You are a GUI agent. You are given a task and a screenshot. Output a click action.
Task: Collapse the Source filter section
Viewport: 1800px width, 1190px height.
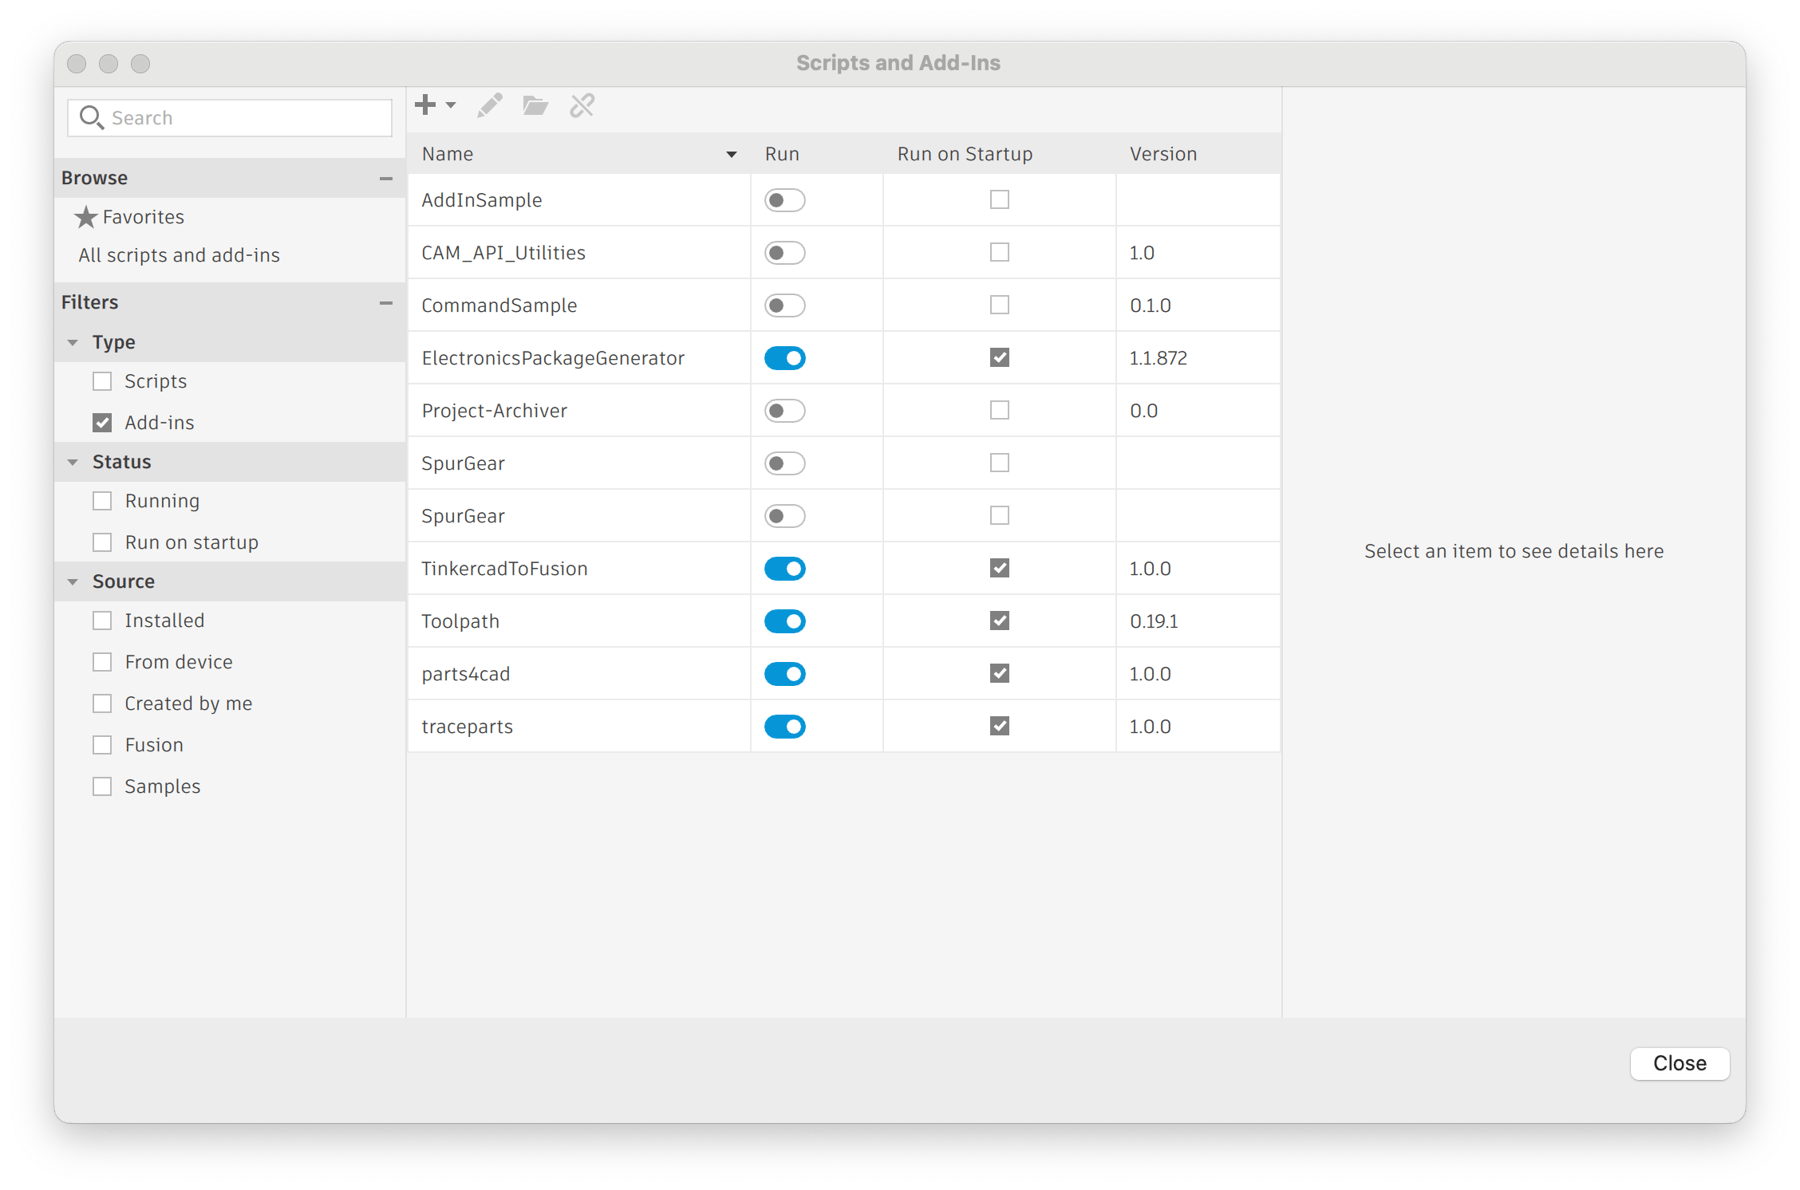72,581
